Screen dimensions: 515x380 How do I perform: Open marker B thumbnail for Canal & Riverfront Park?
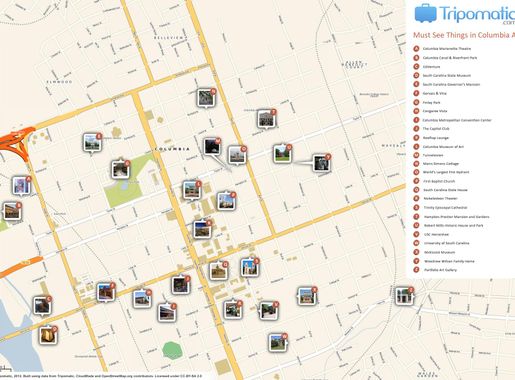(x=12, y=211)
